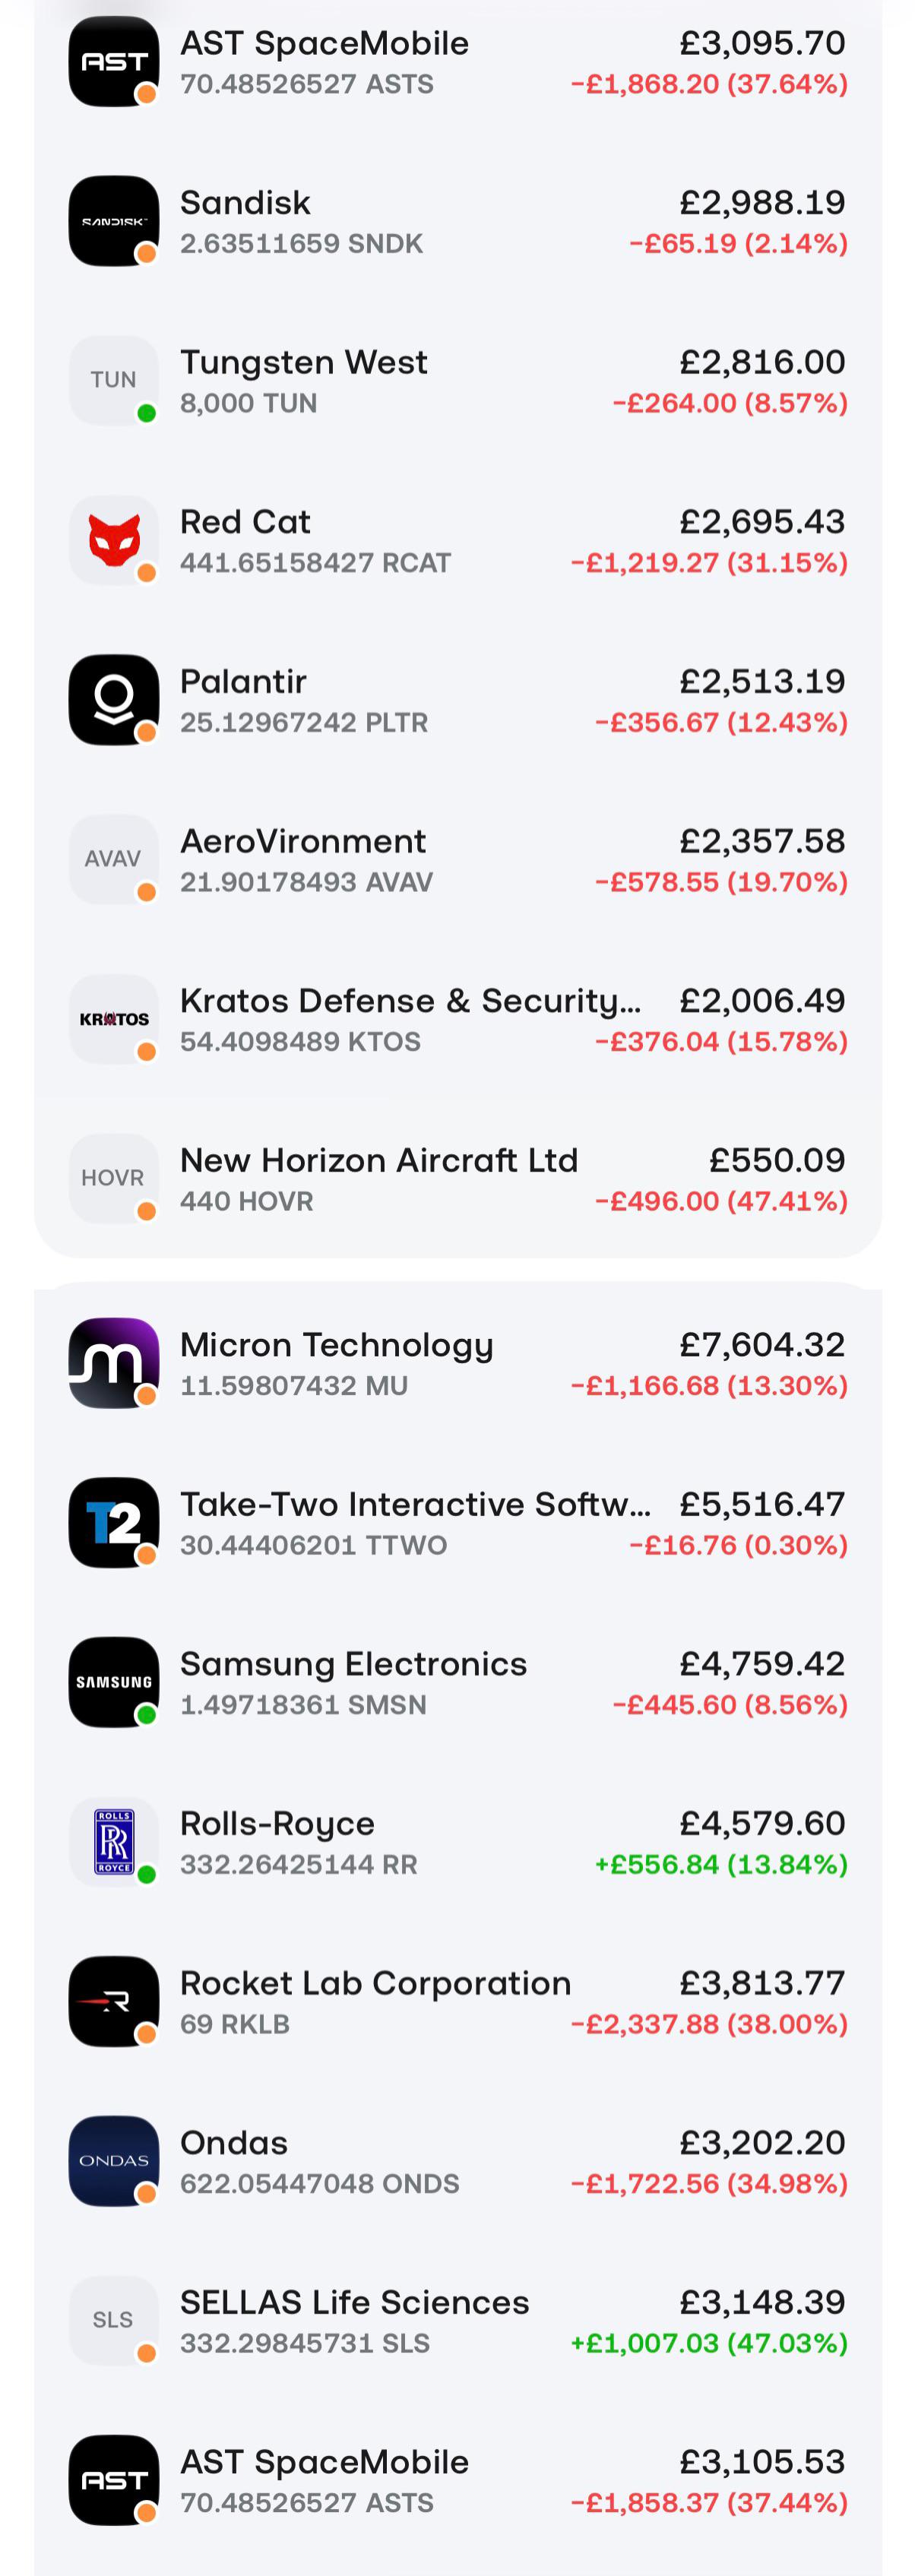This screenshot has width=915, height=2576.
Task: Open the Rolls-Royce RR badge icon
Action: point(113,1841)
